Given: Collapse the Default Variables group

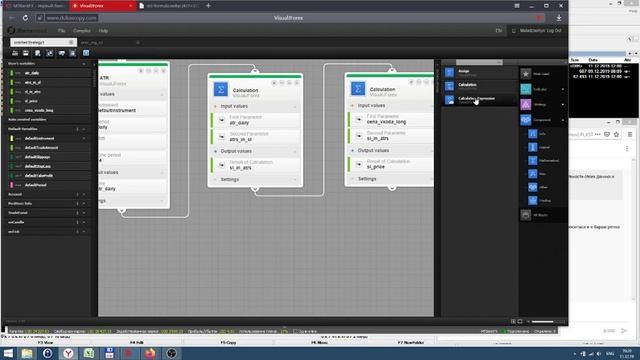Looking at the screenshot, I should (84, 129).
